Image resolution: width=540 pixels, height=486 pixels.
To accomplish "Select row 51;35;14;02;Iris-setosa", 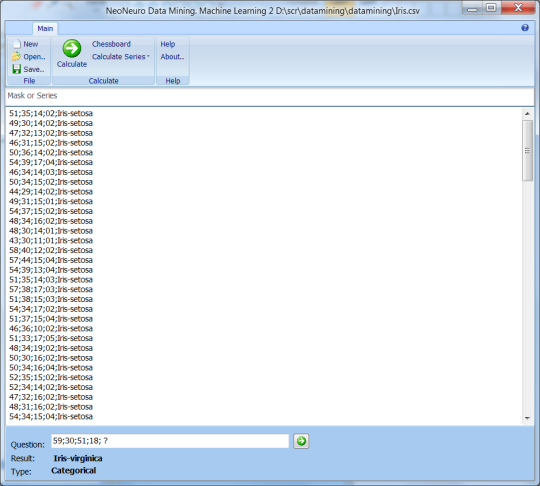I will coord(51,113).
